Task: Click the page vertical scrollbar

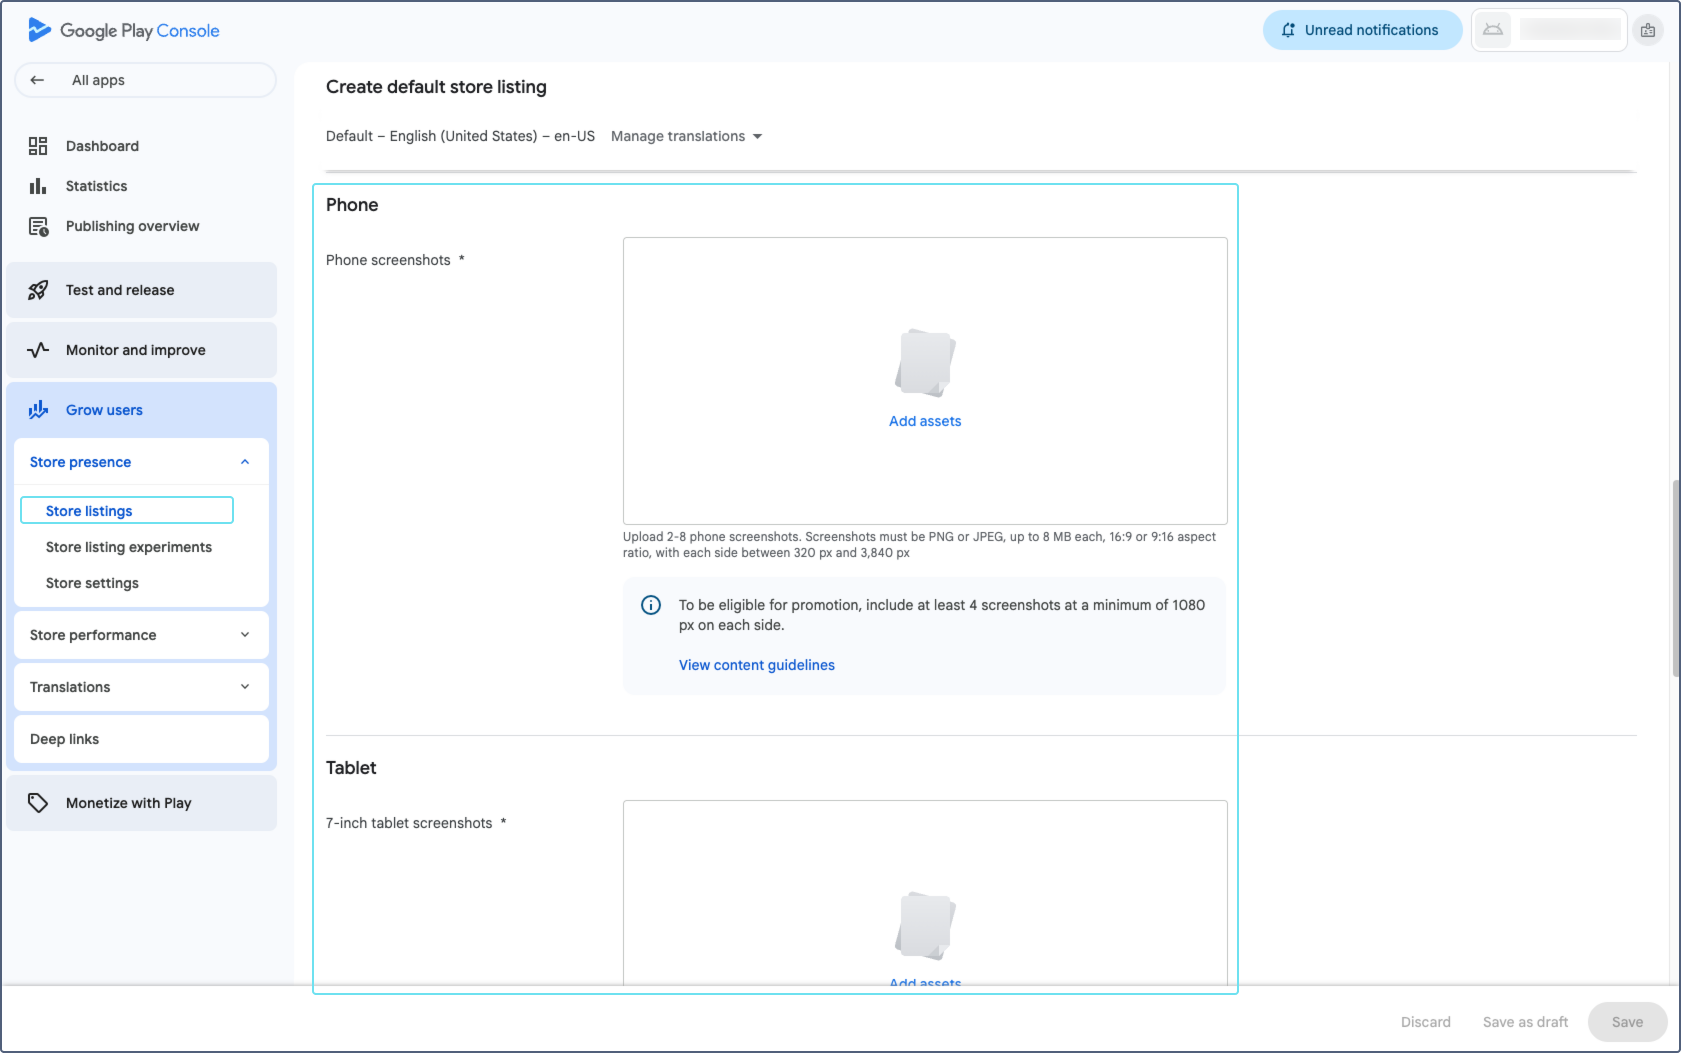Action: click(x=1675, y=578)
